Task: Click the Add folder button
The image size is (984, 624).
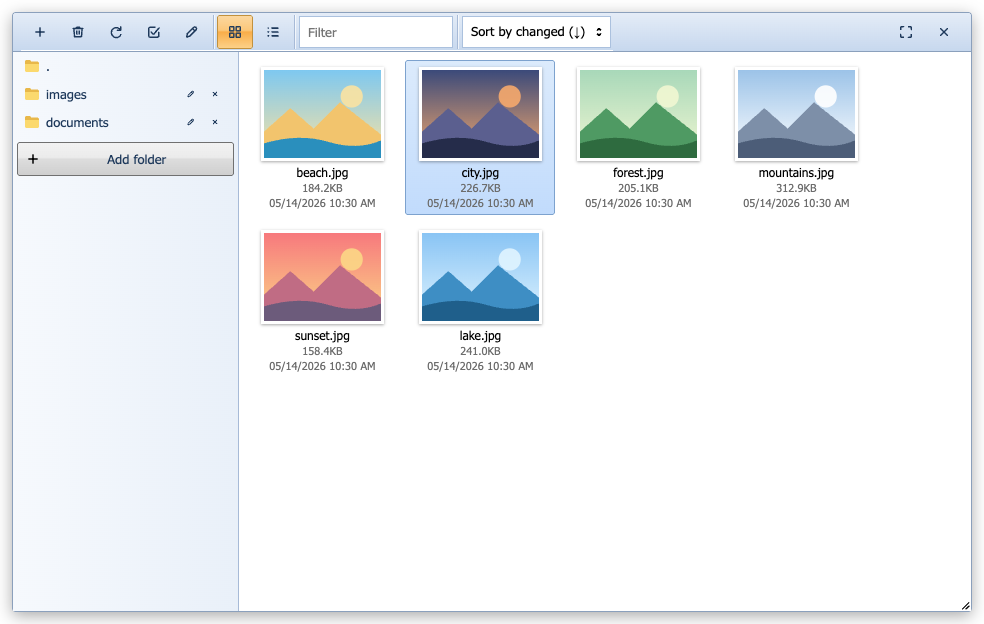Action: 126,159
